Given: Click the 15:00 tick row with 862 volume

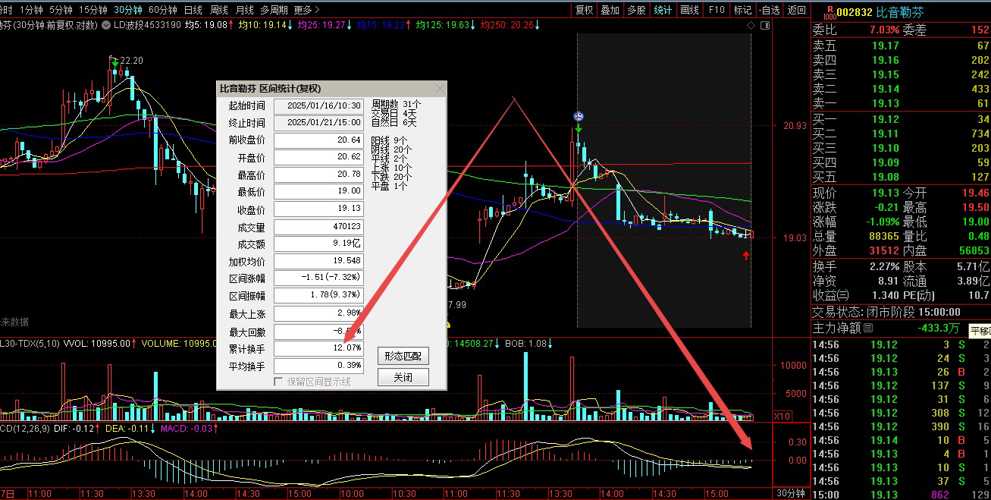Looking at the screenshot, I should click(901, 494).
